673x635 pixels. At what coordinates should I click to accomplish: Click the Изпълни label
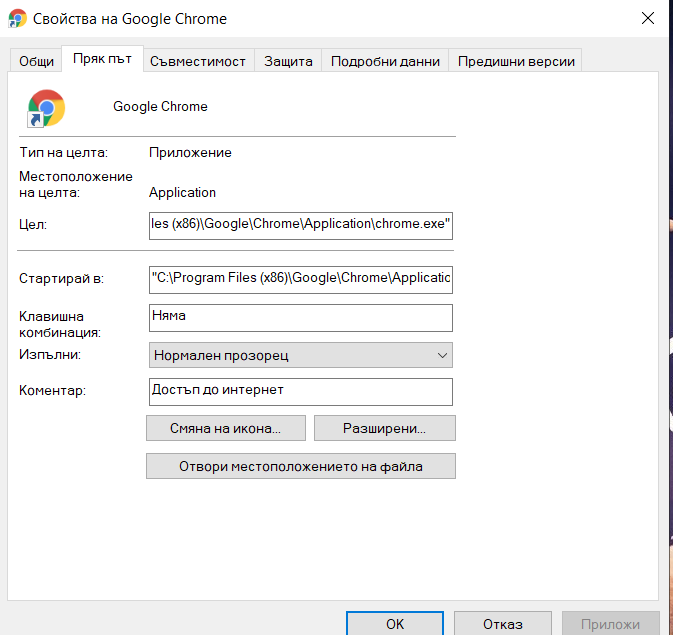tap(50, 355)
